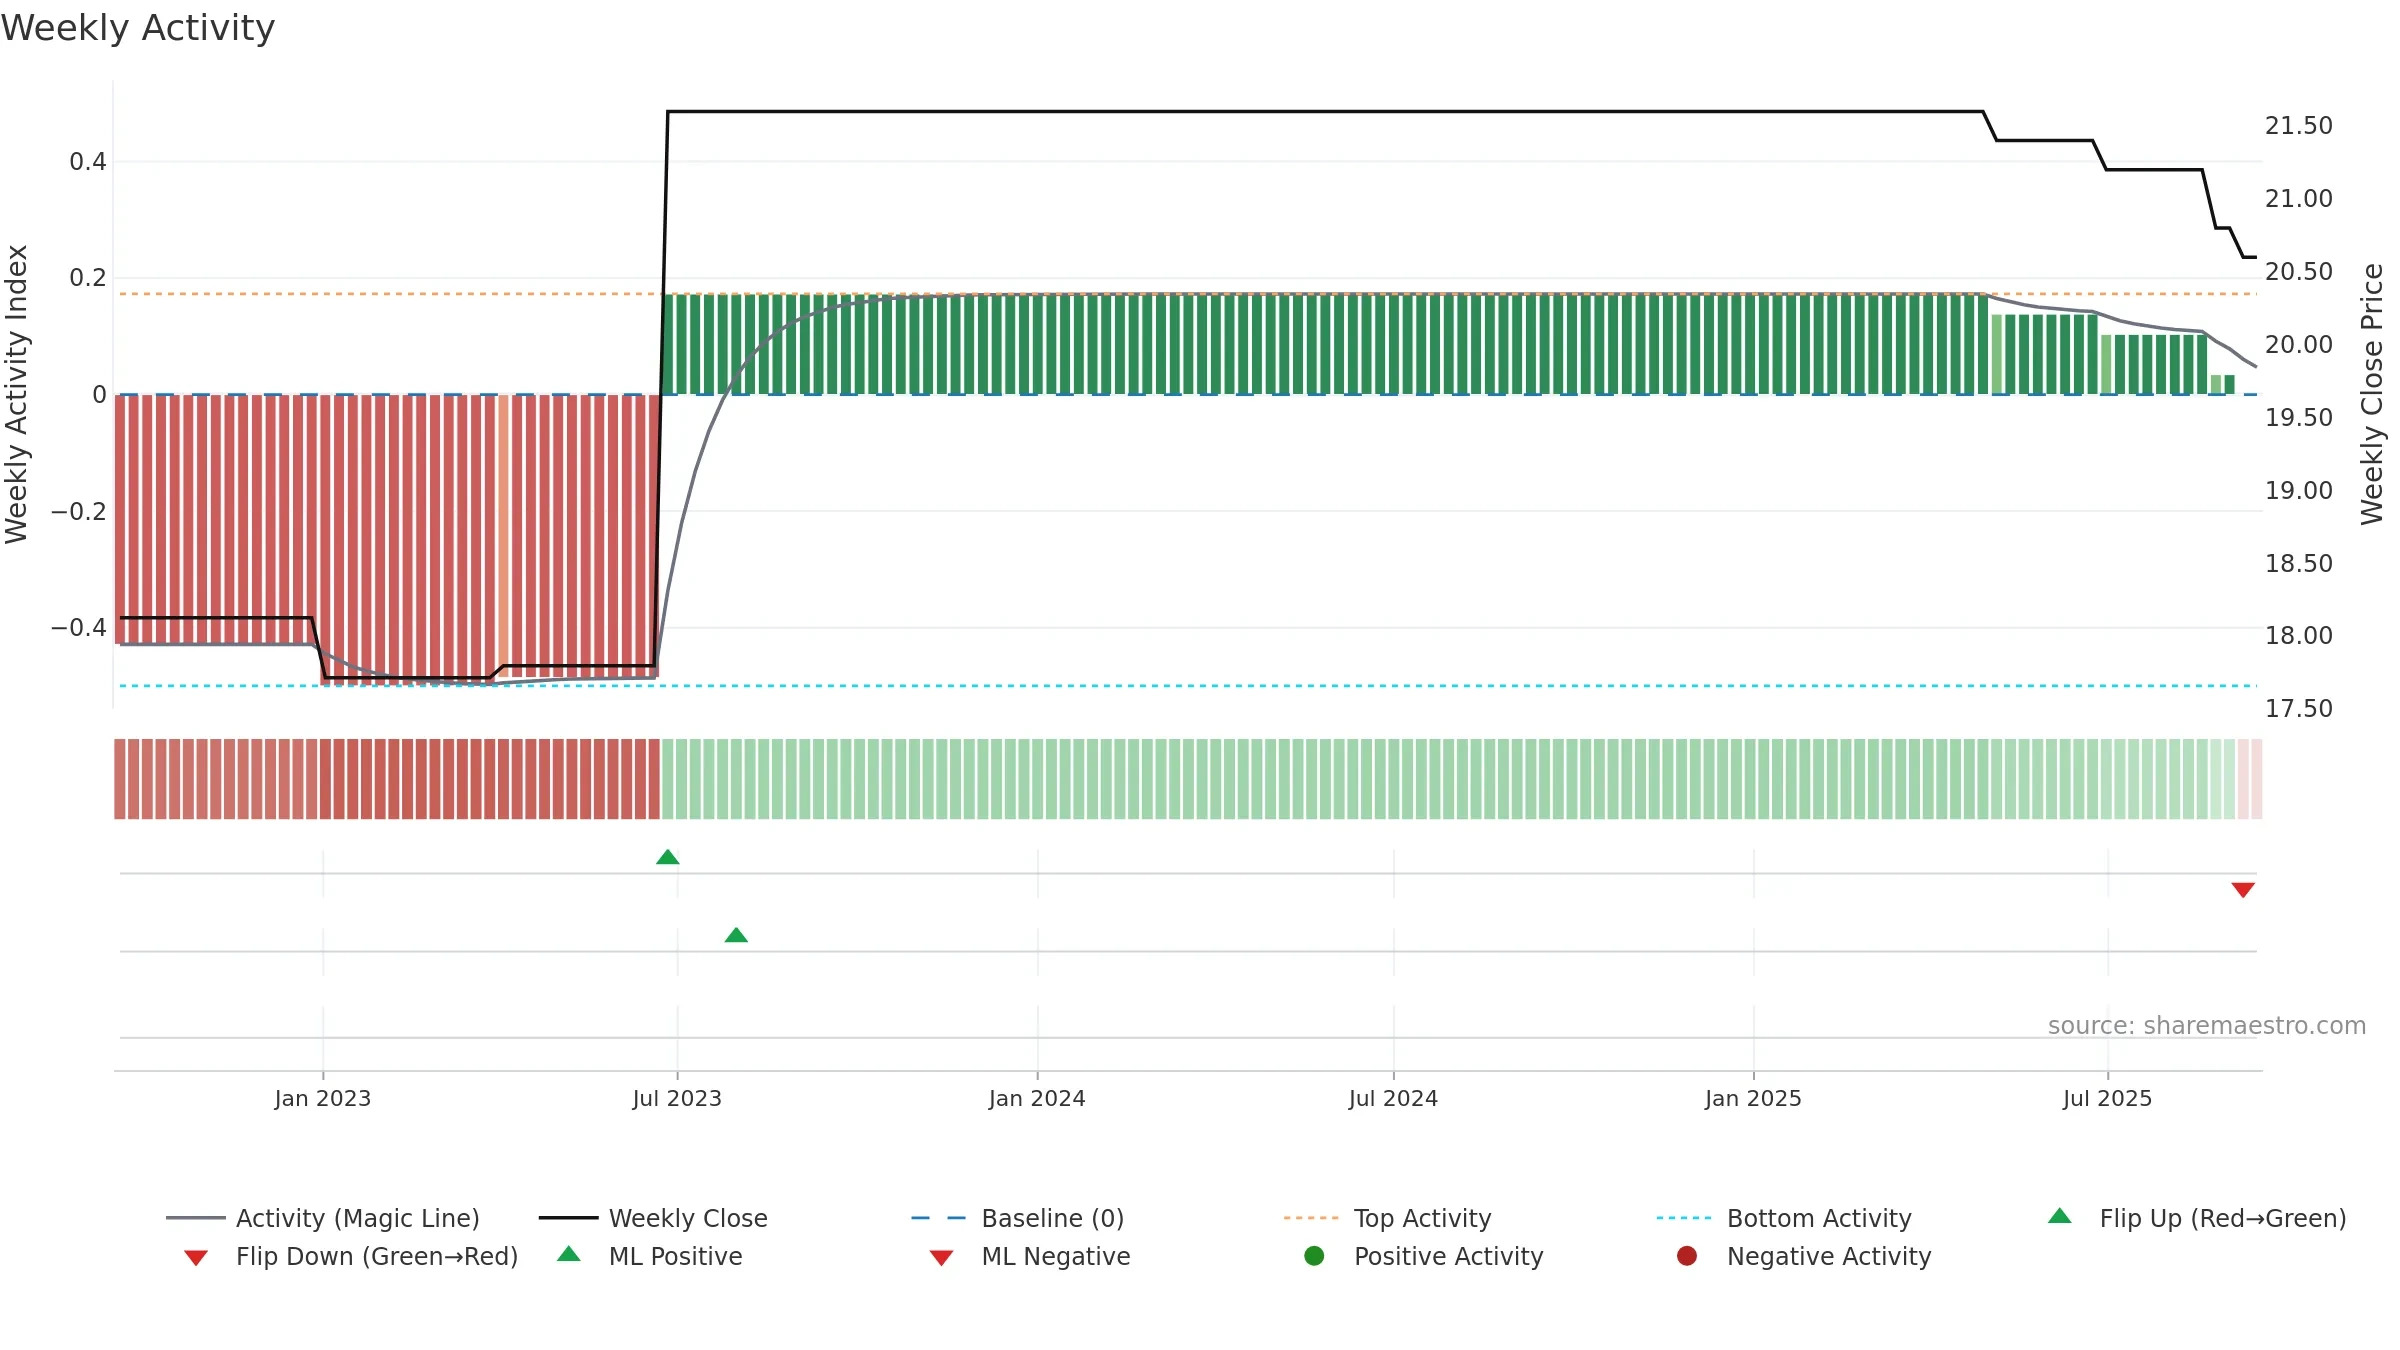Viewport: 2400px width, 1350px height.
Task: Click the −0.2 left axis tick label
Action: pos(79,512)
